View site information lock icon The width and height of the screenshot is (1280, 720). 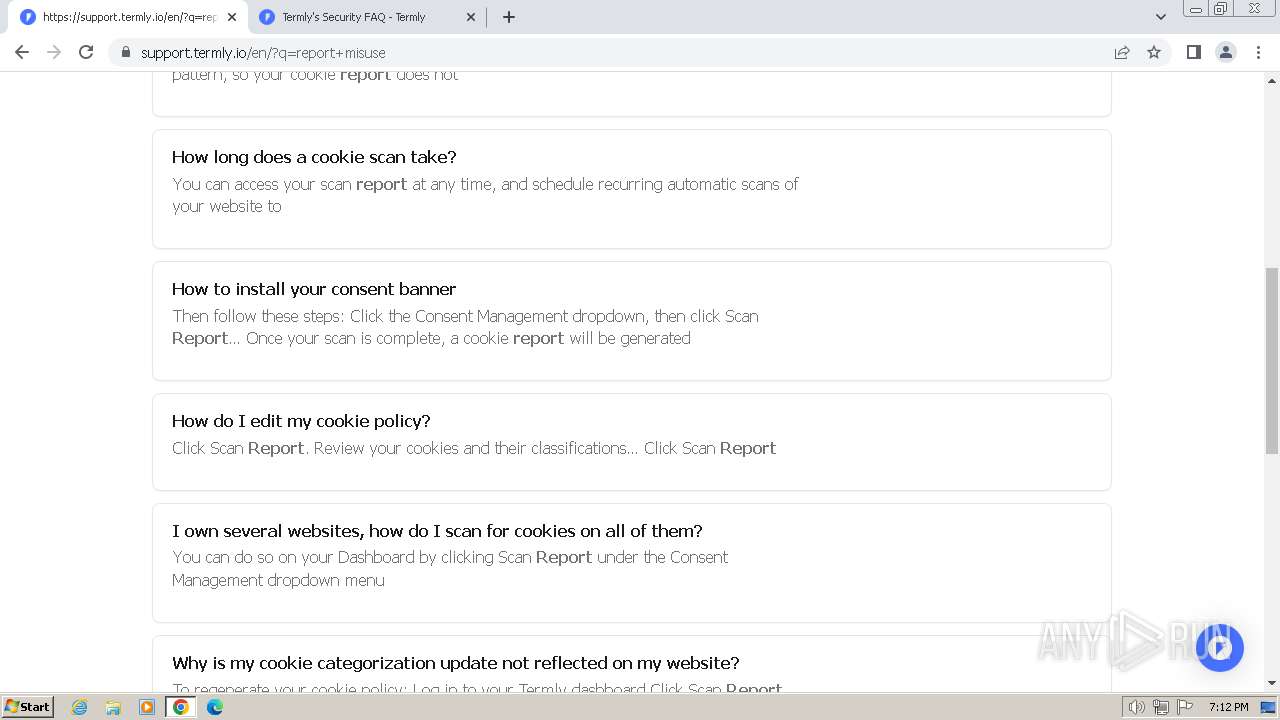[x=125, y=52]
